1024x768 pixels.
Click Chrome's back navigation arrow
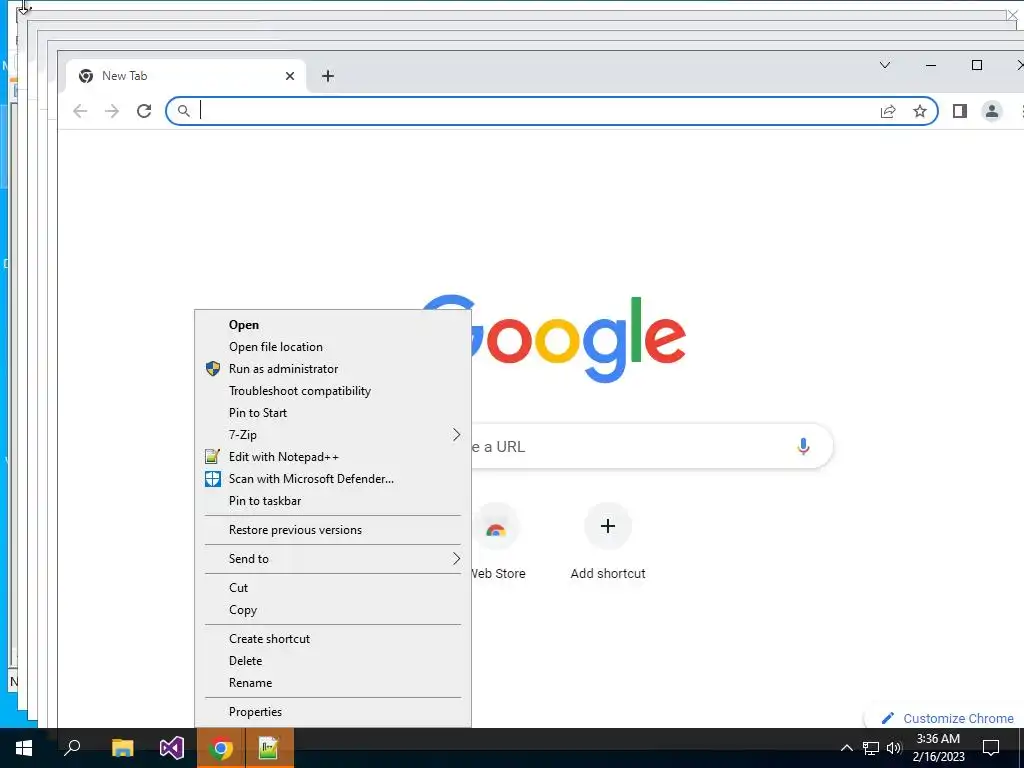80,111
